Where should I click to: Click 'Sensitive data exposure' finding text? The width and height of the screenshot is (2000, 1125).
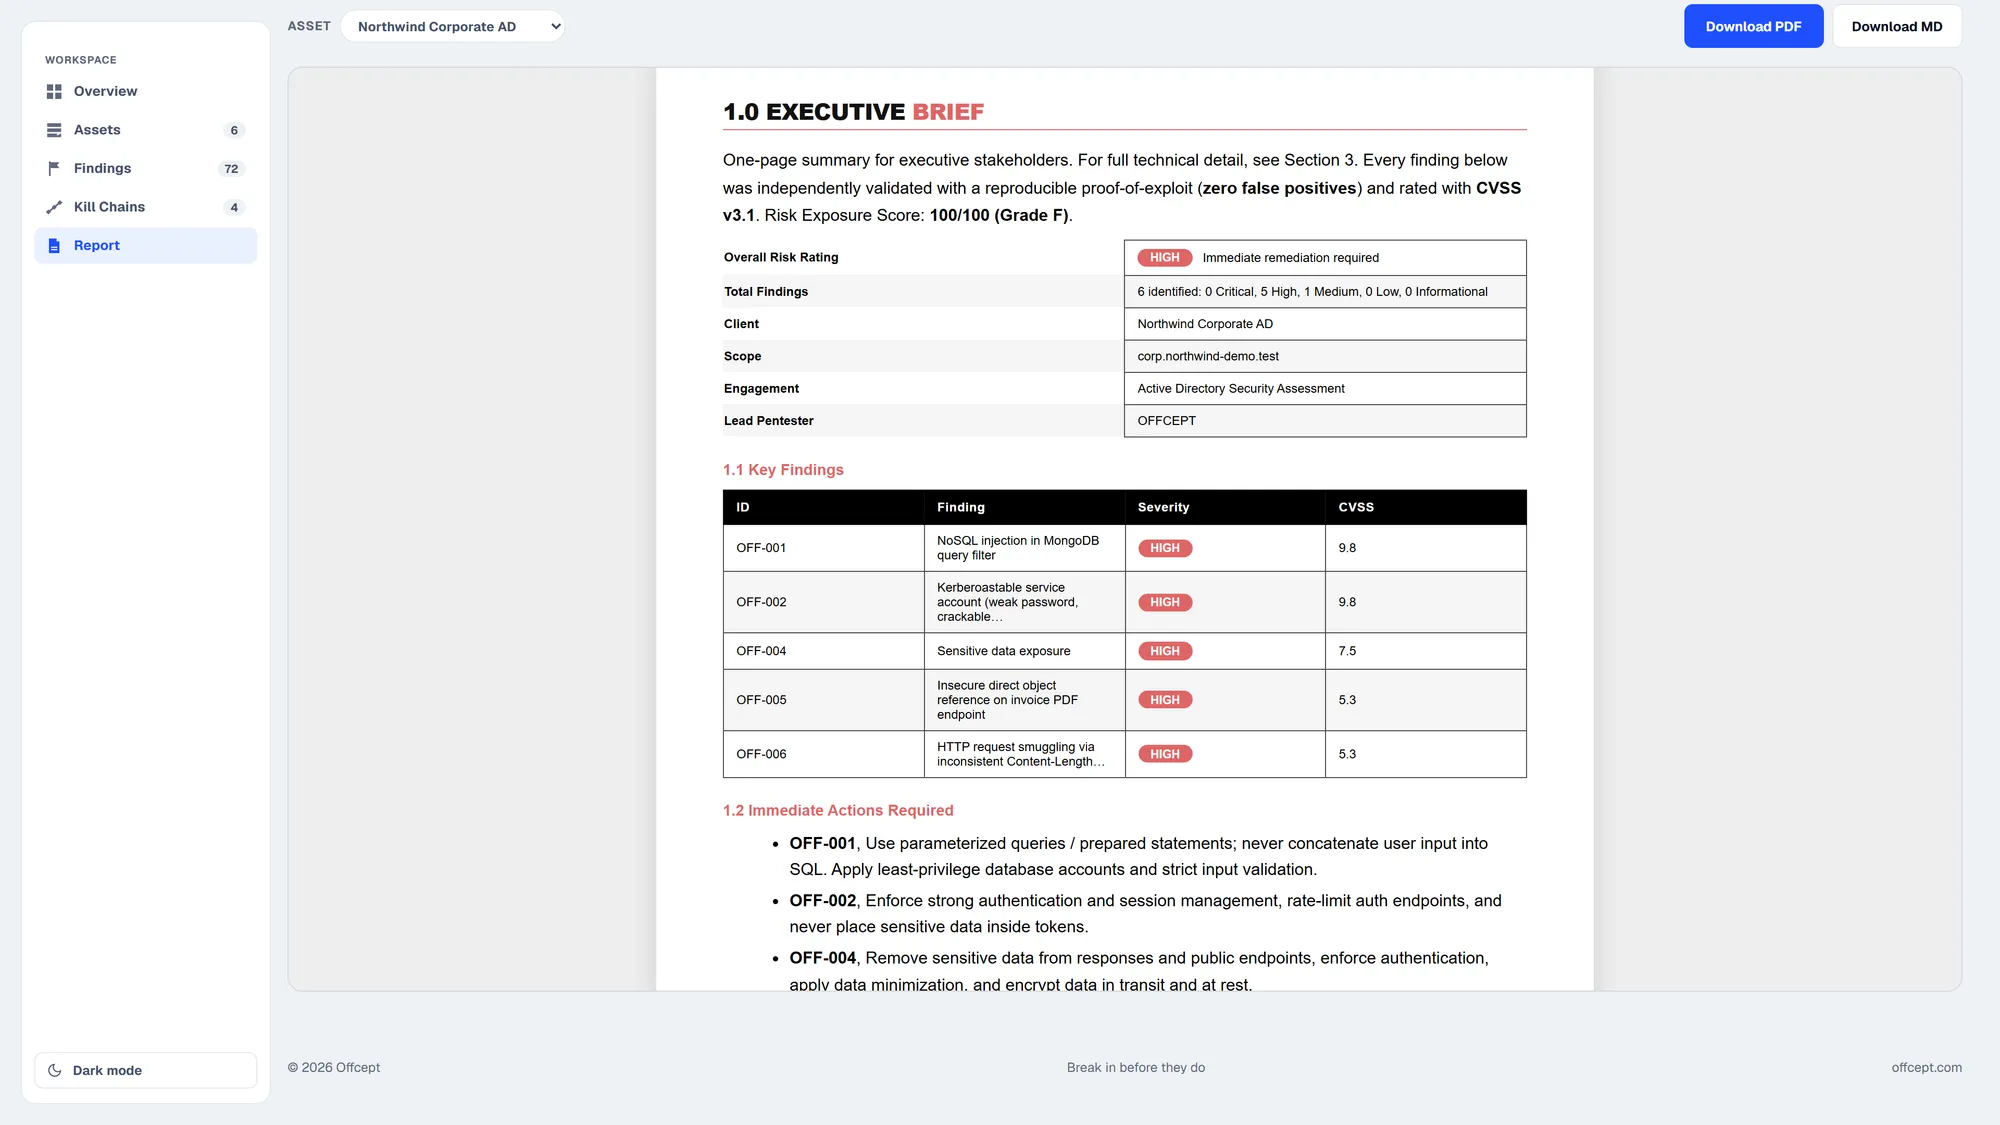pyautogui.click(x=1003, y=651)
